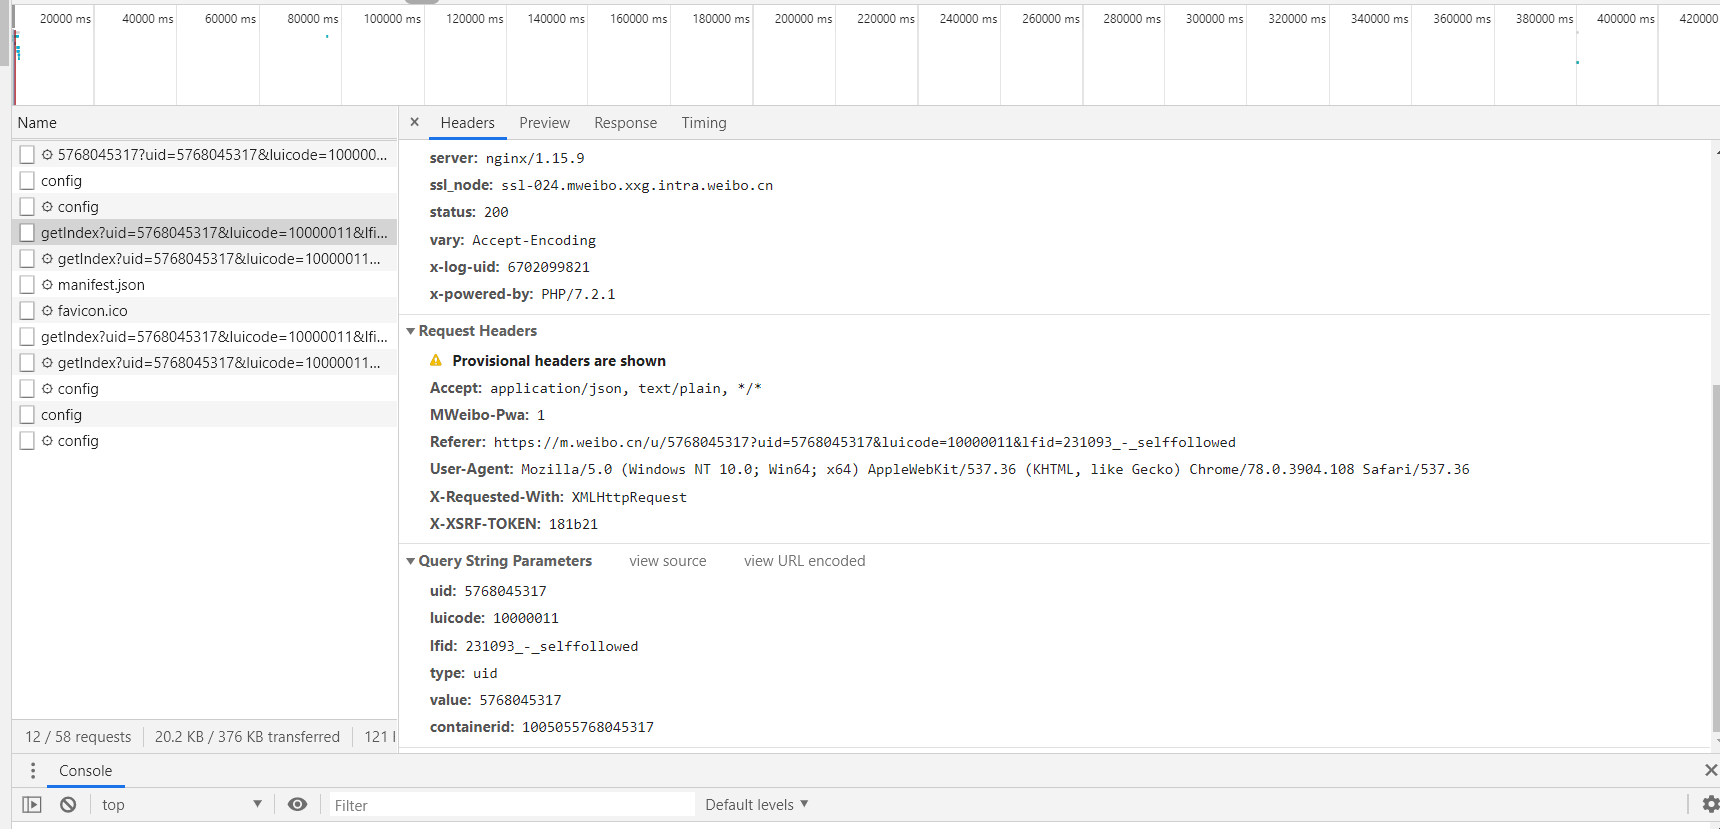Select the manifest.json request
Image resolution: width=1720 pixels, height=829 pixels.
pos(204,285)
